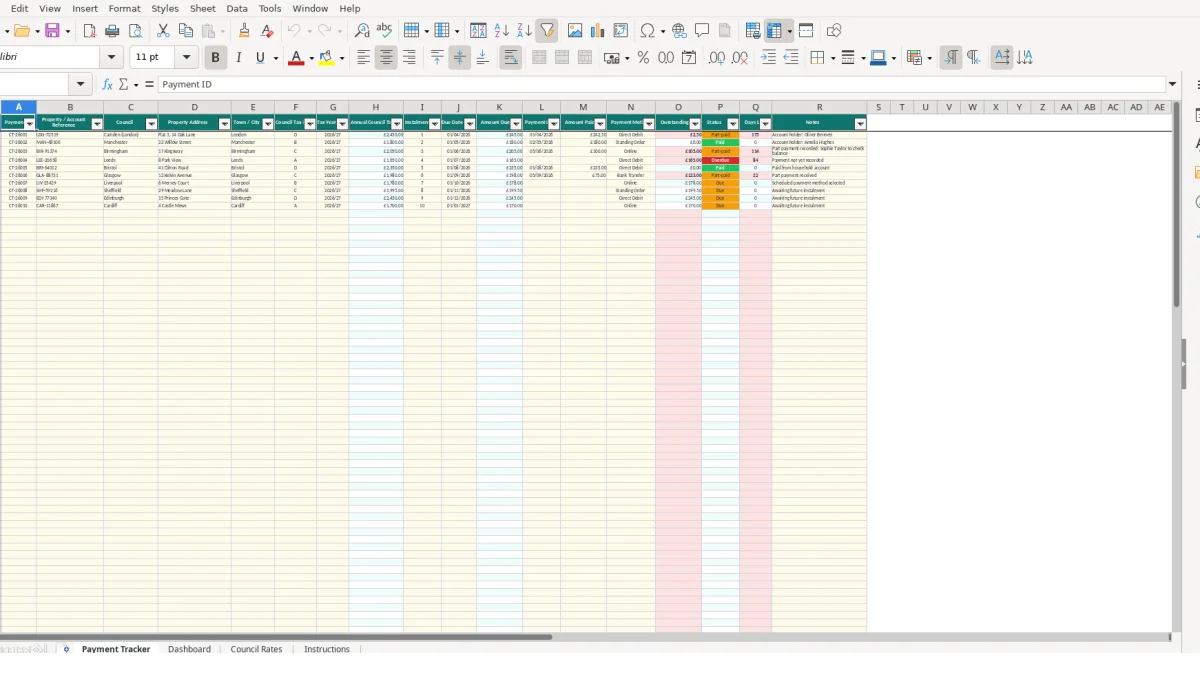Open the Property Address filter dropdown
This screenshot has height=675, width=1200.
225,124
